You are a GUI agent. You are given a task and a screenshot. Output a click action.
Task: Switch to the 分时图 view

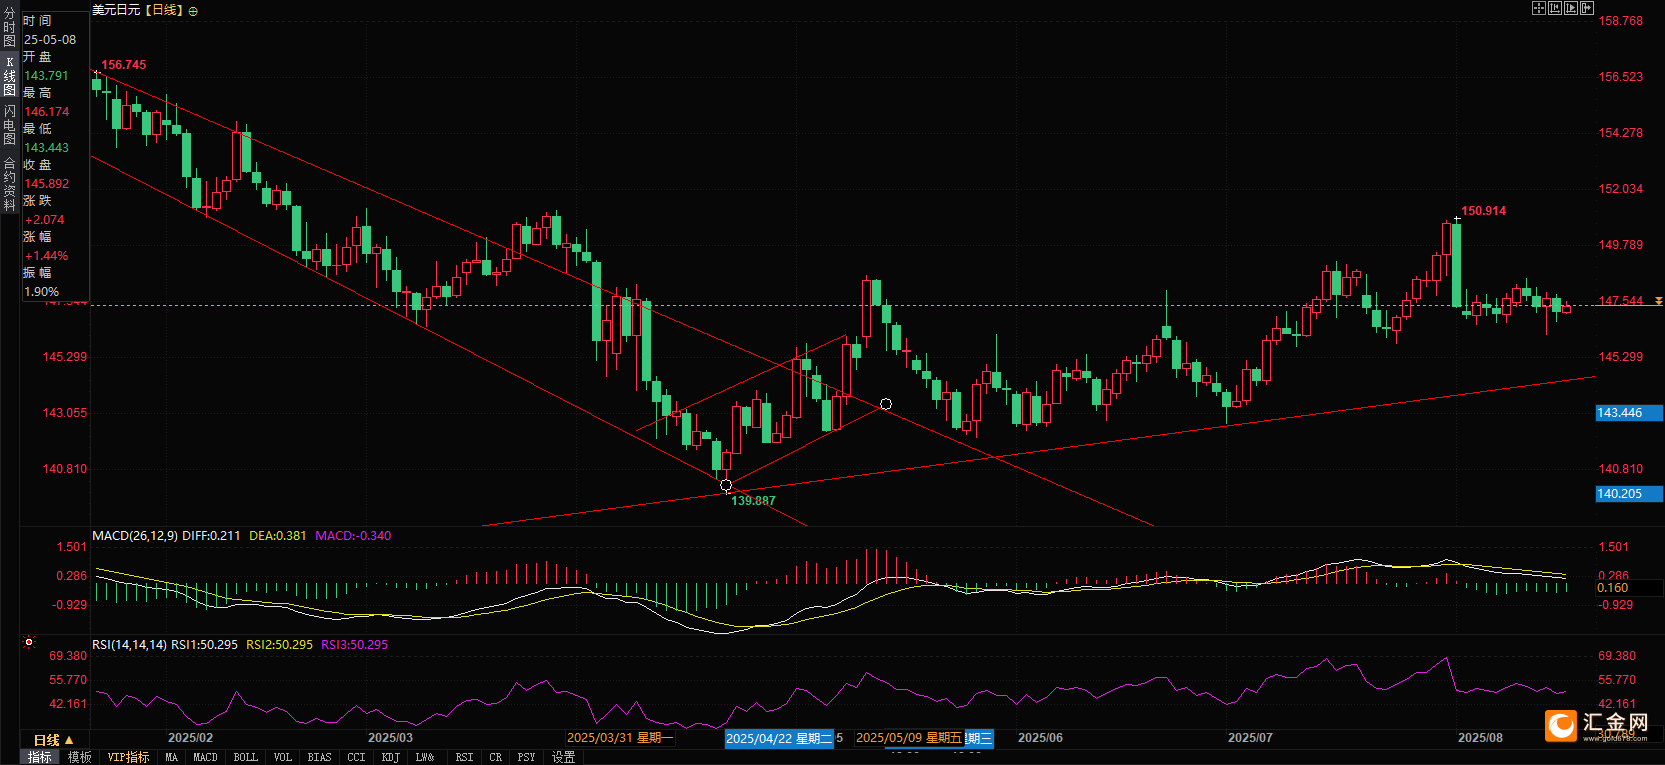point(9,27)
